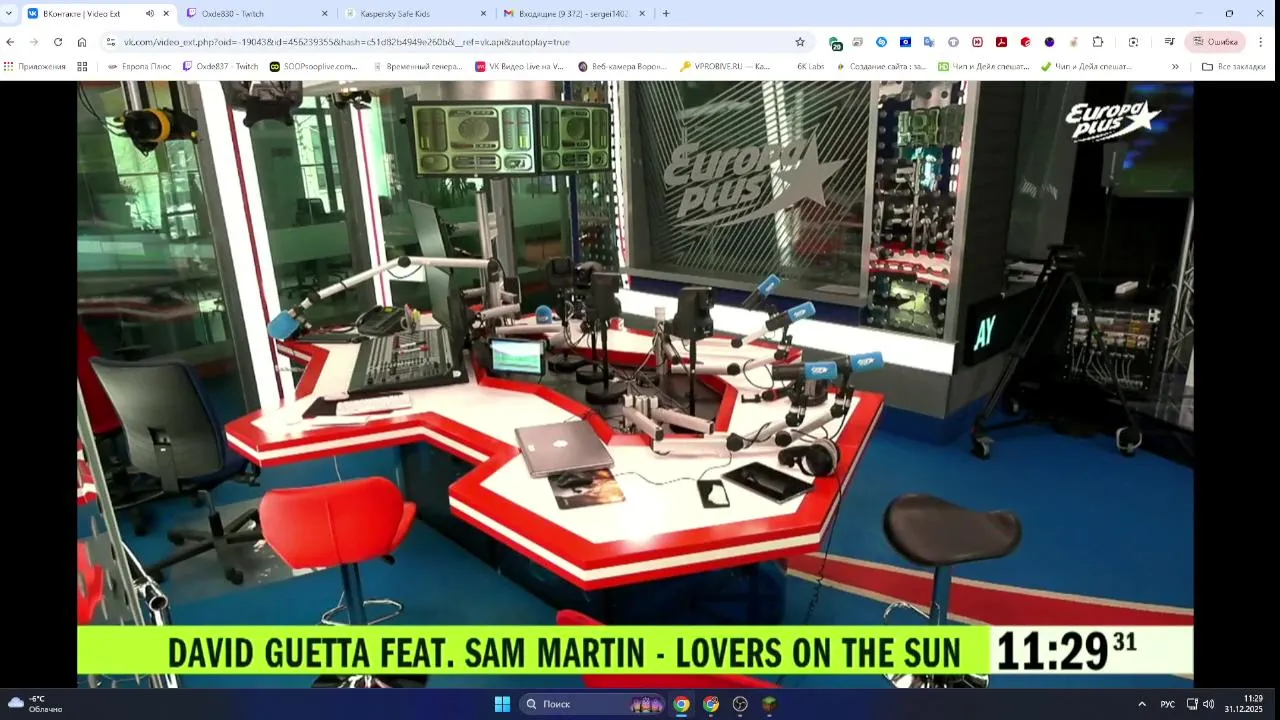Open the weather widget showing -6°C

(37, 704)
